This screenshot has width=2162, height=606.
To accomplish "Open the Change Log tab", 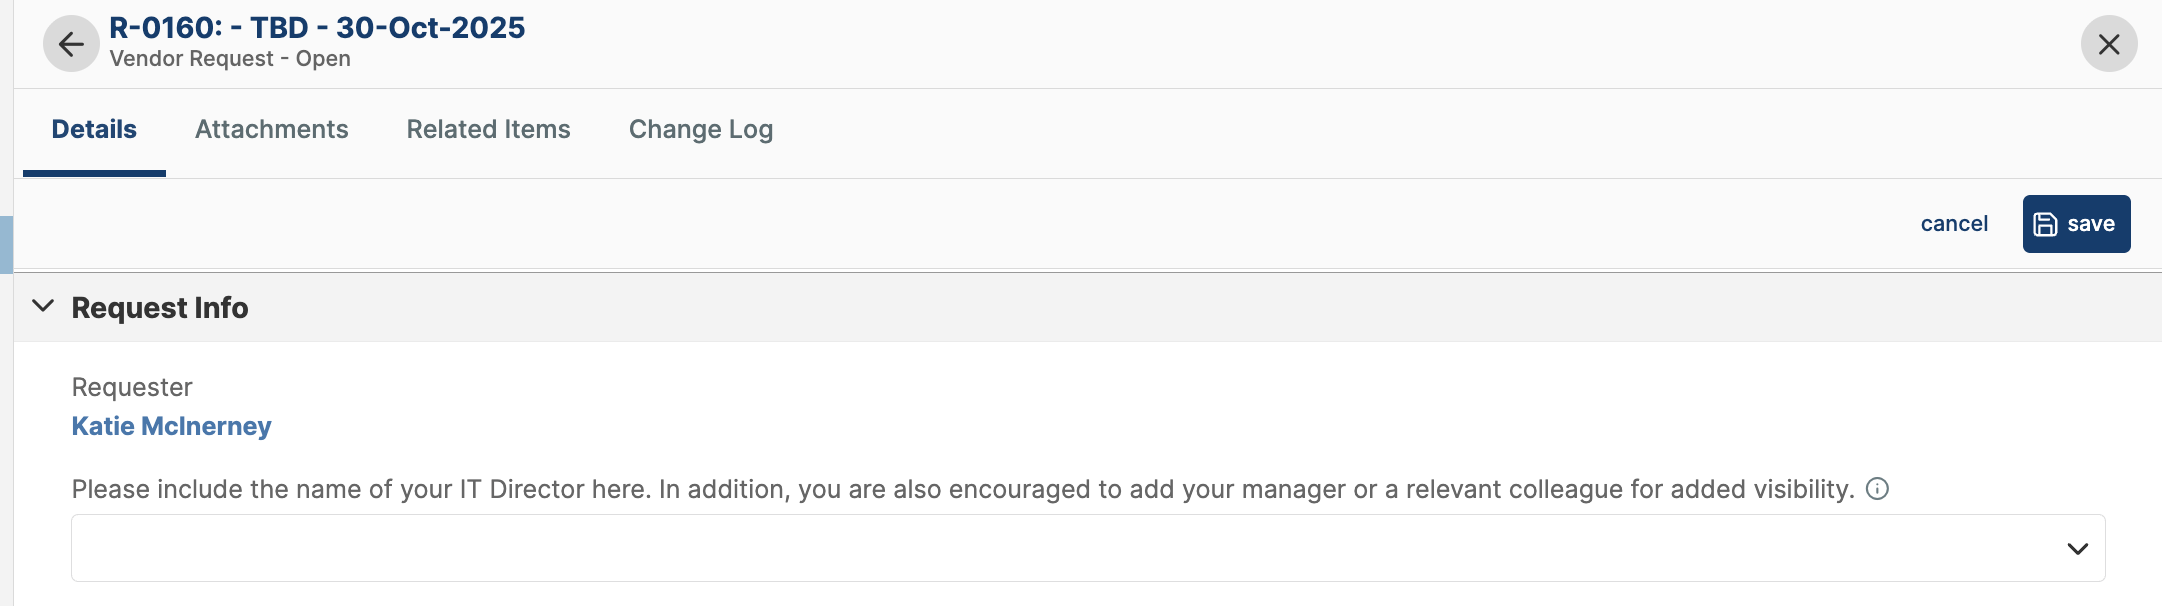I will [700, 129].
